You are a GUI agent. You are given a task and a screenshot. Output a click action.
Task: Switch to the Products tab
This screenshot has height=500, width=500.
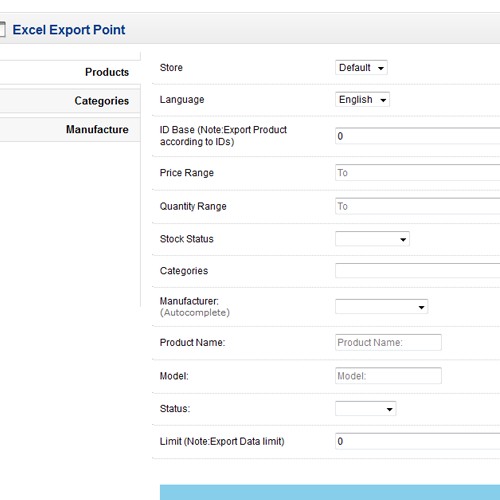[70, 72]
